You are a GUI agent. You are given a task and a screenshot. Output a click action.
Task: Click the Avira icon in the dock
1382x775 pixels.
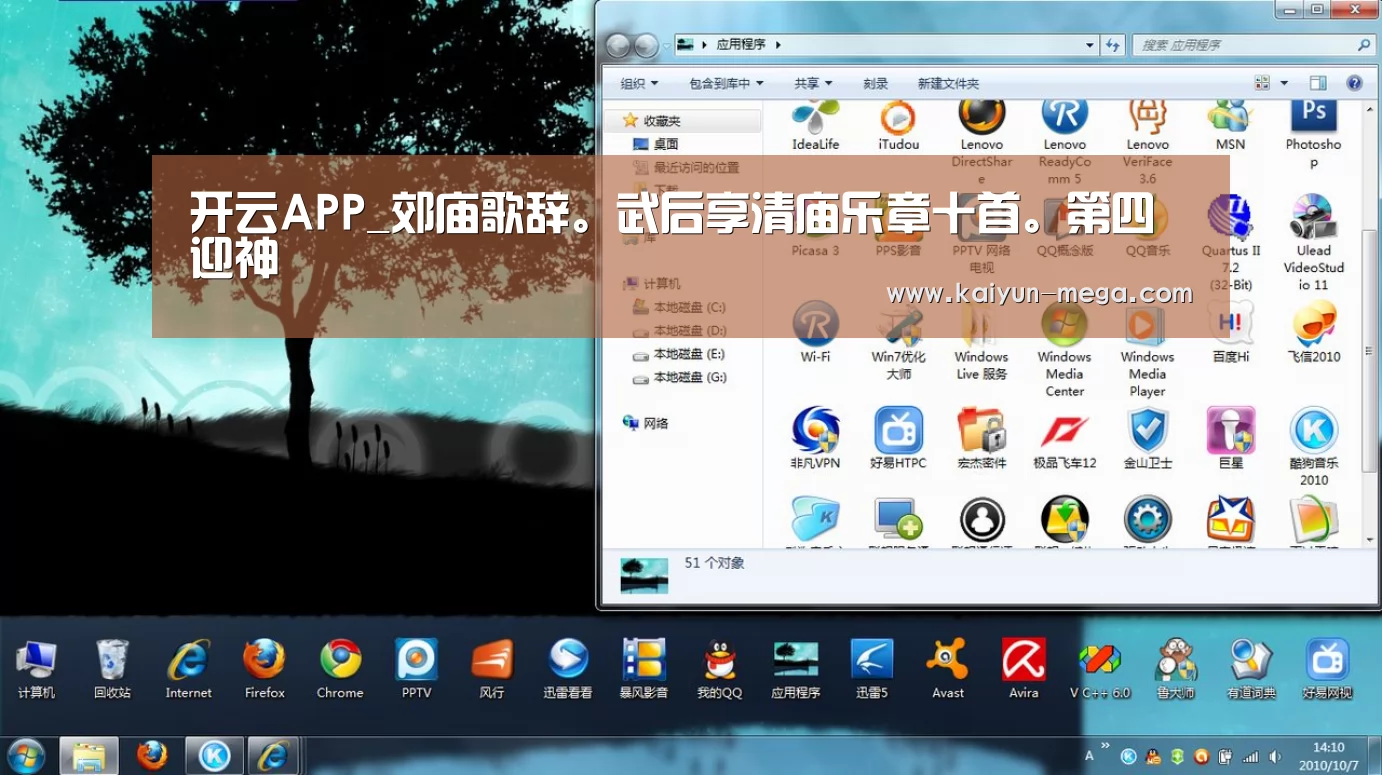pyautogui.click(x=1023, y=668)
